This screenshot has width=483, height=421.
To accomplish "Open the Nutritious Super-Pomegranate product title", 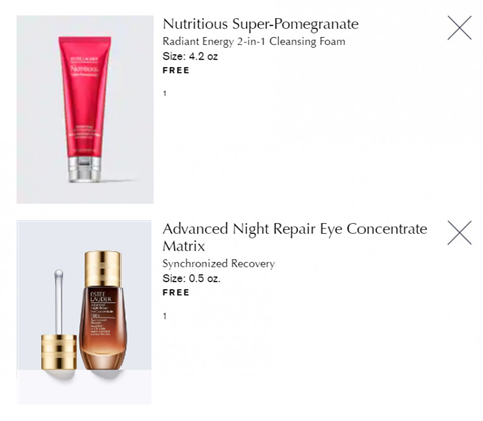I will click(x=260, y=24).
